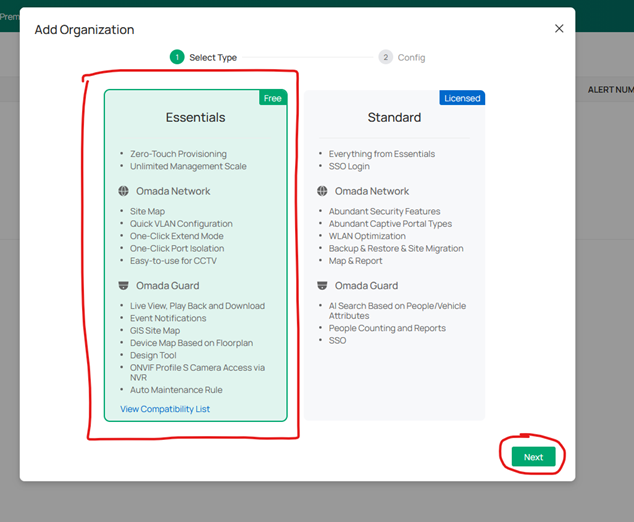Image resolution: width=634 pixels, height=522 pixels.
Task: Click the blue Licensed badge
Action: [462, 98]
